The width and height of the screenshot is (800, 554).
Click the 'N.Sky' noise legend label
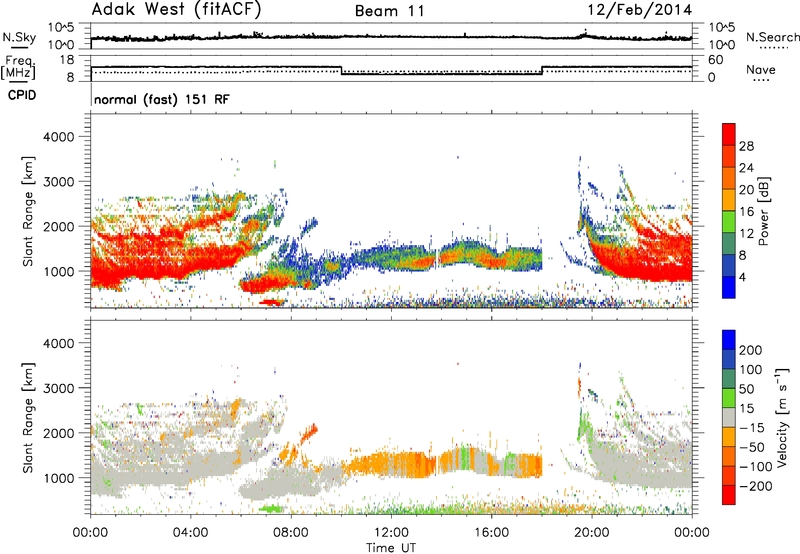(19, 37)
